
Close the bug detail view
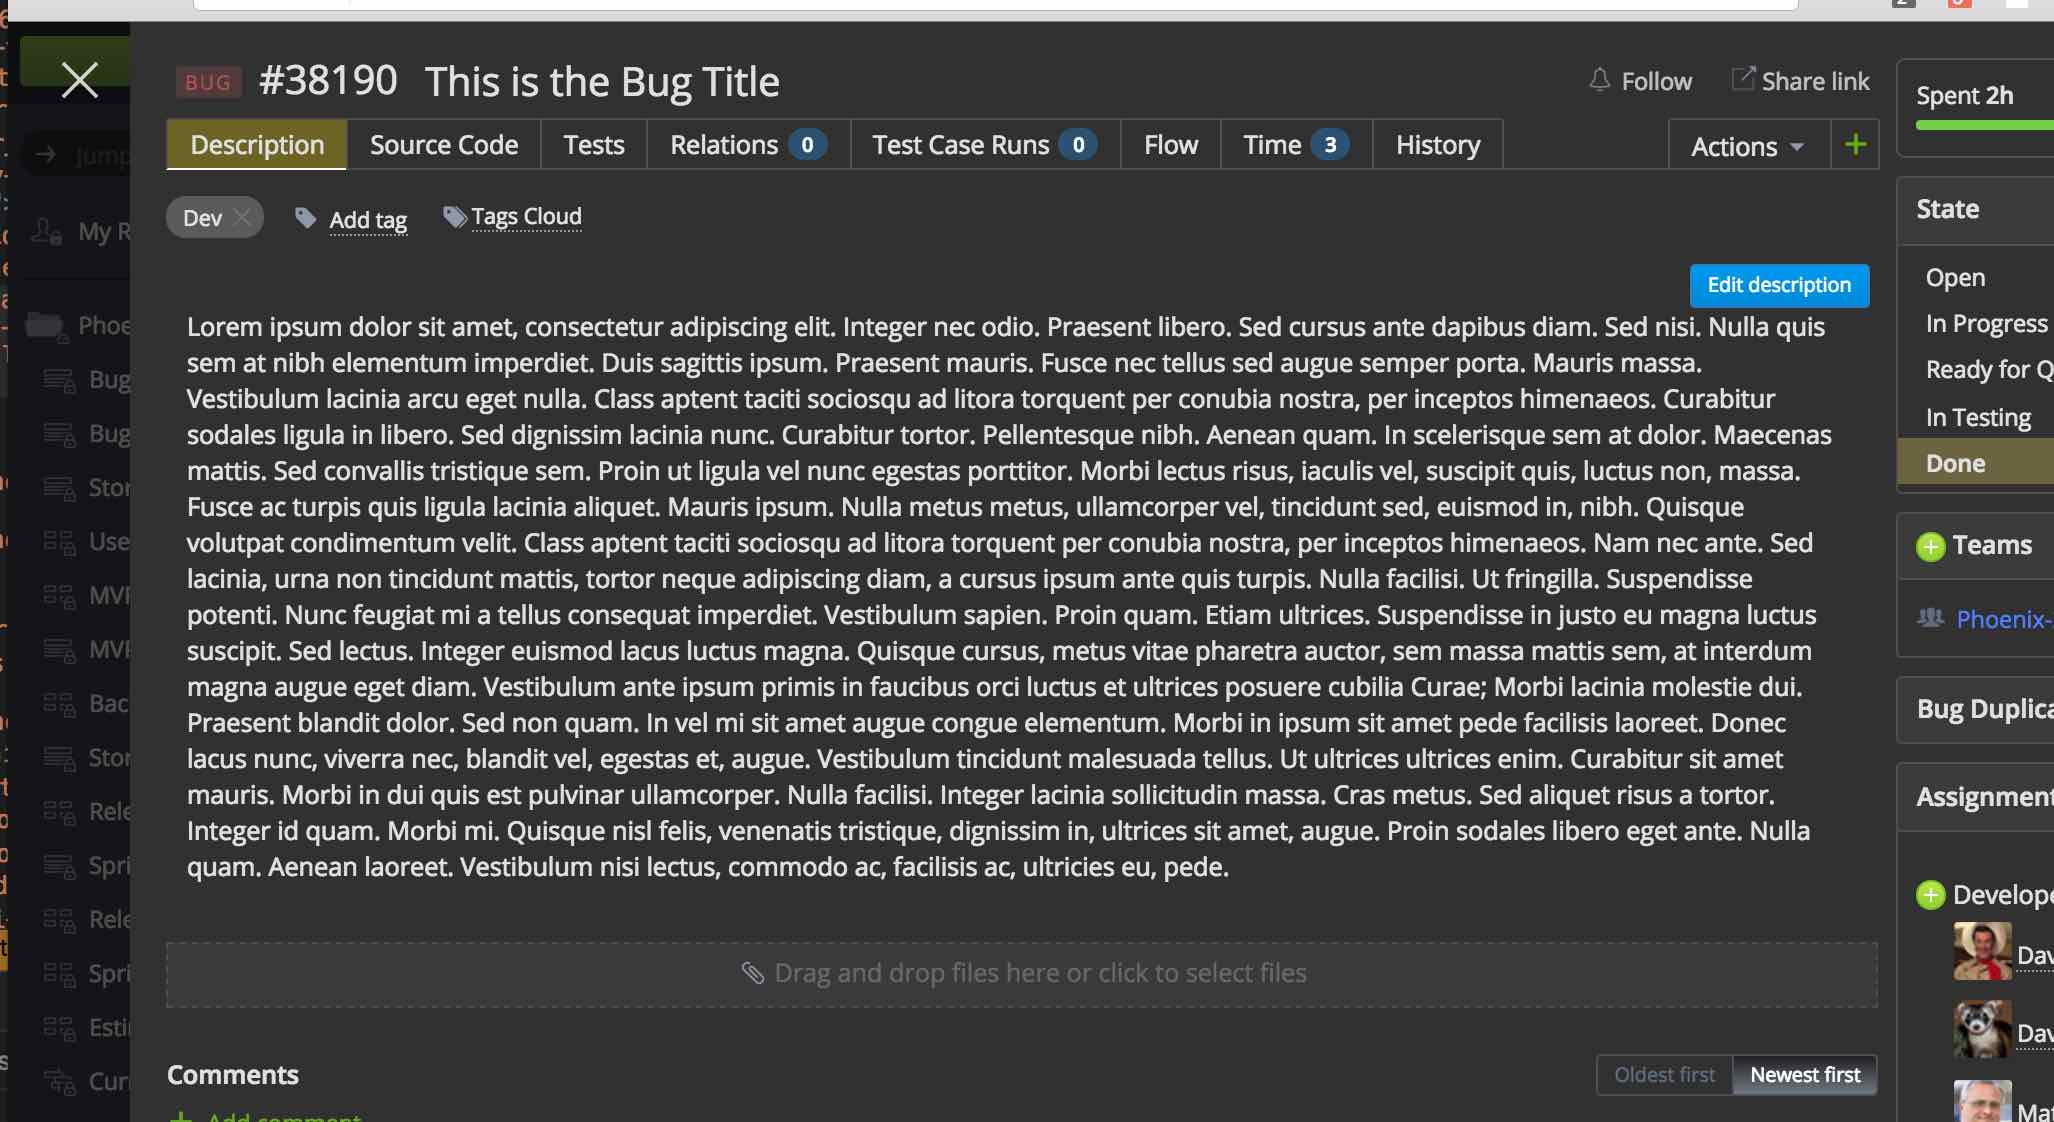pos(79,80)
